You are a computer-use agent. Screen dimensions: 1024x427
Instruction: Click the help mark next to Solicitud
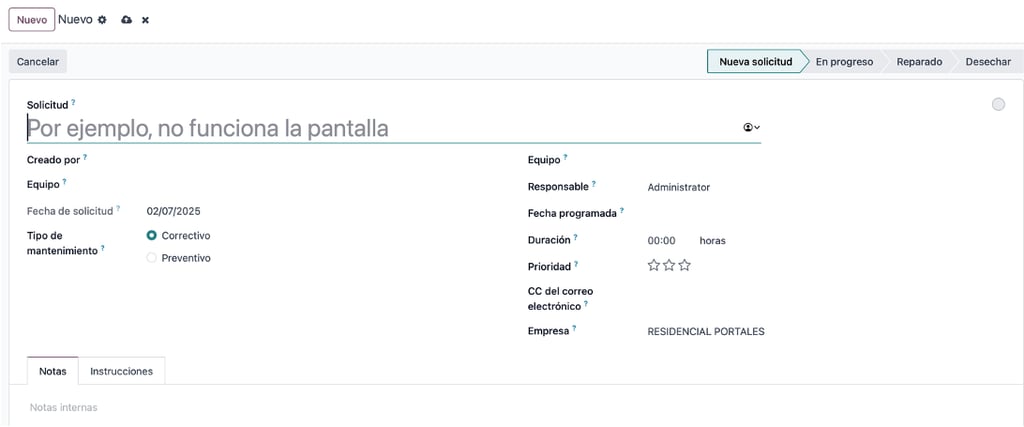point(73,103)
